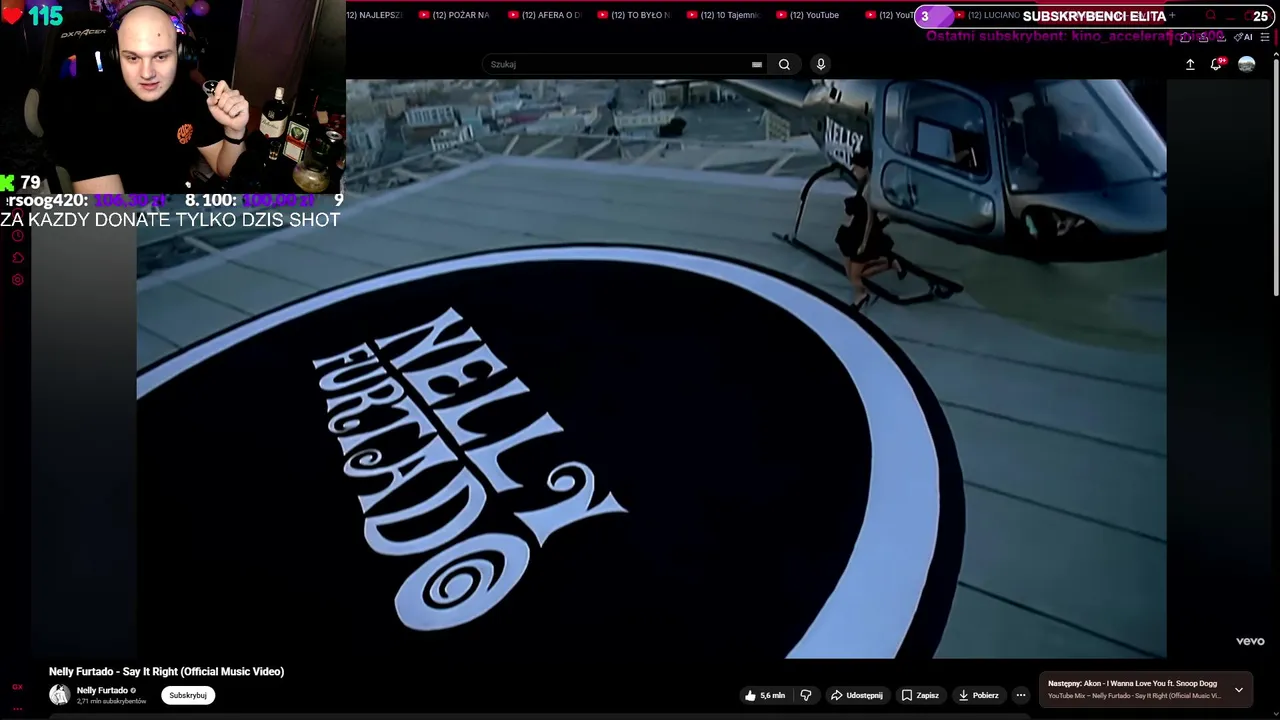Switch to the NAJLEPSZE browser tab

coord(375,15)
